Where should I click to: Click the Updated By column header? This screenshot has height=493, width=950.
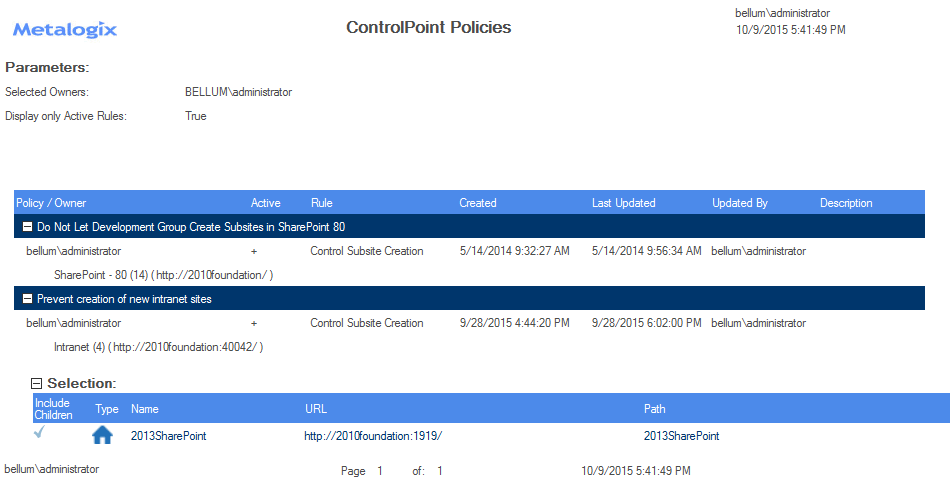click(740, 203)
